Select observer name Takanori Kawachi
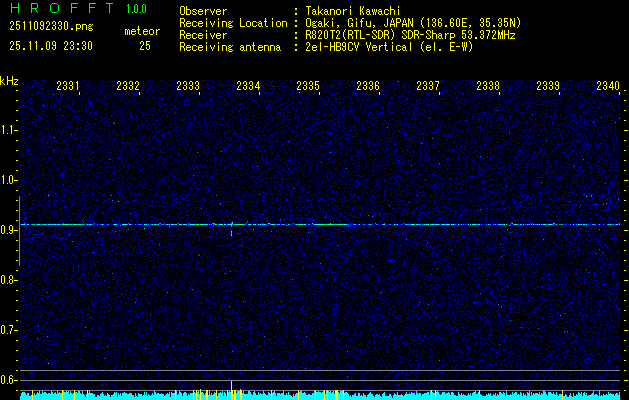 coord(353,11)
